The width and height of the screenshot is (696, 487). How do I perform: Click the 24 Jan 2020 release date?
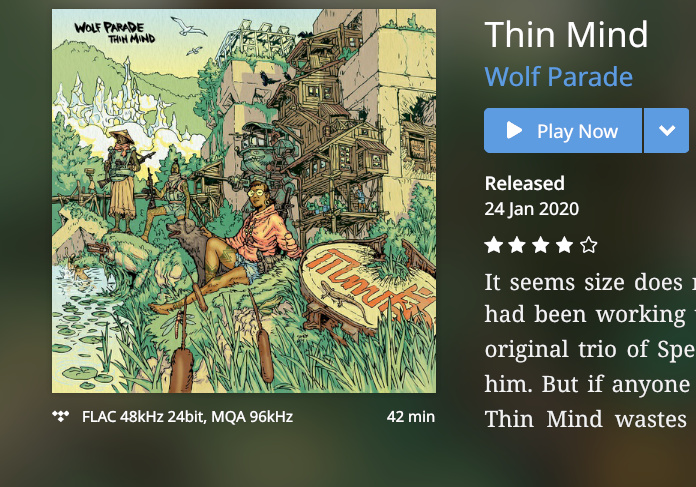point(532,209)
